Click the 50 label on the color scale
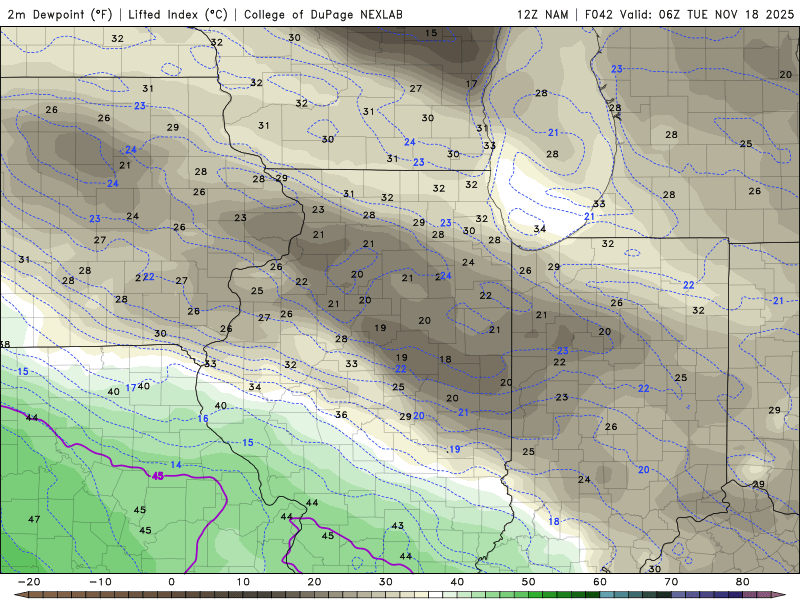This screenshot has height=600, width=800. 529,582
